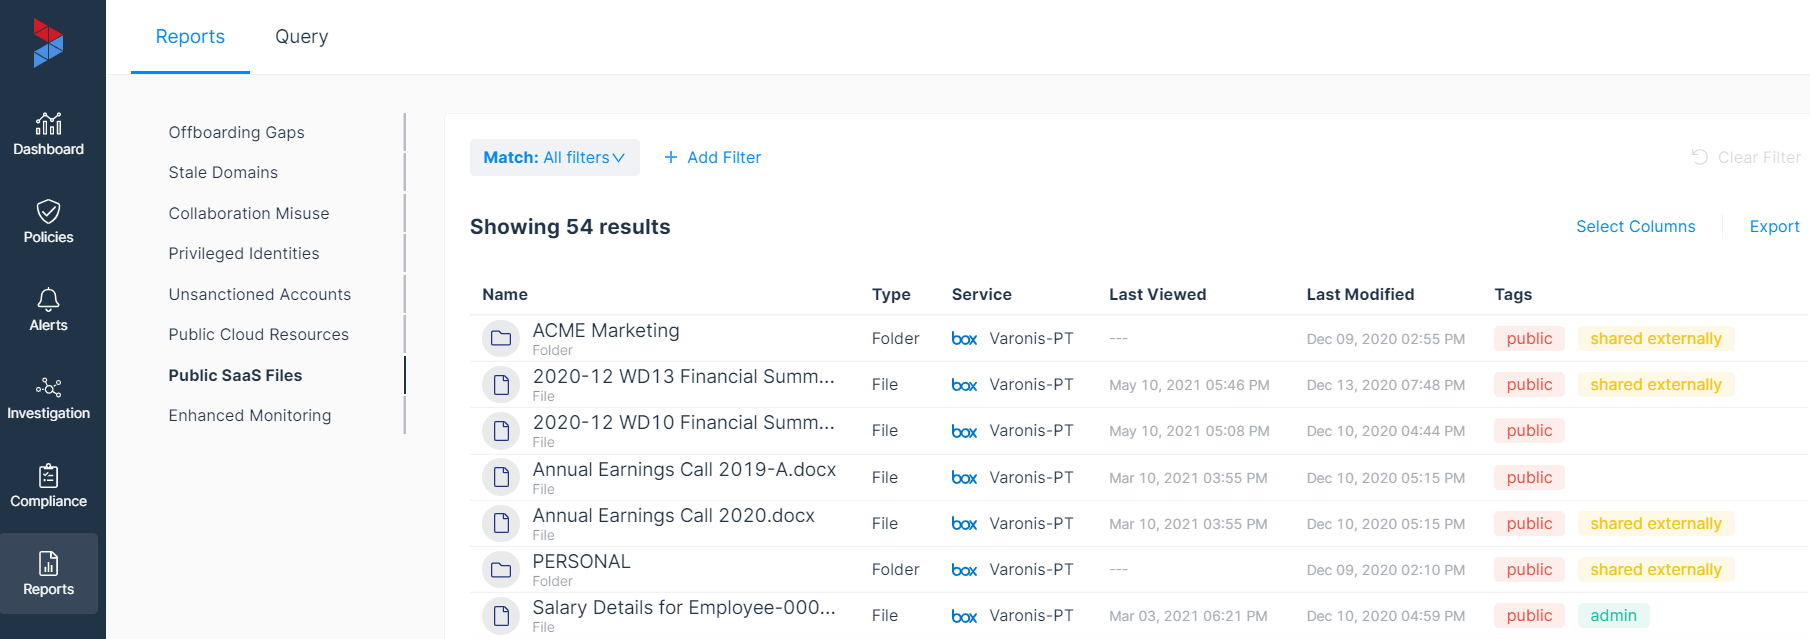Click the file icon for Annual Earnings Call 2020.docx
This screenshot has width=1810, height=639.
tap(501, 523)
